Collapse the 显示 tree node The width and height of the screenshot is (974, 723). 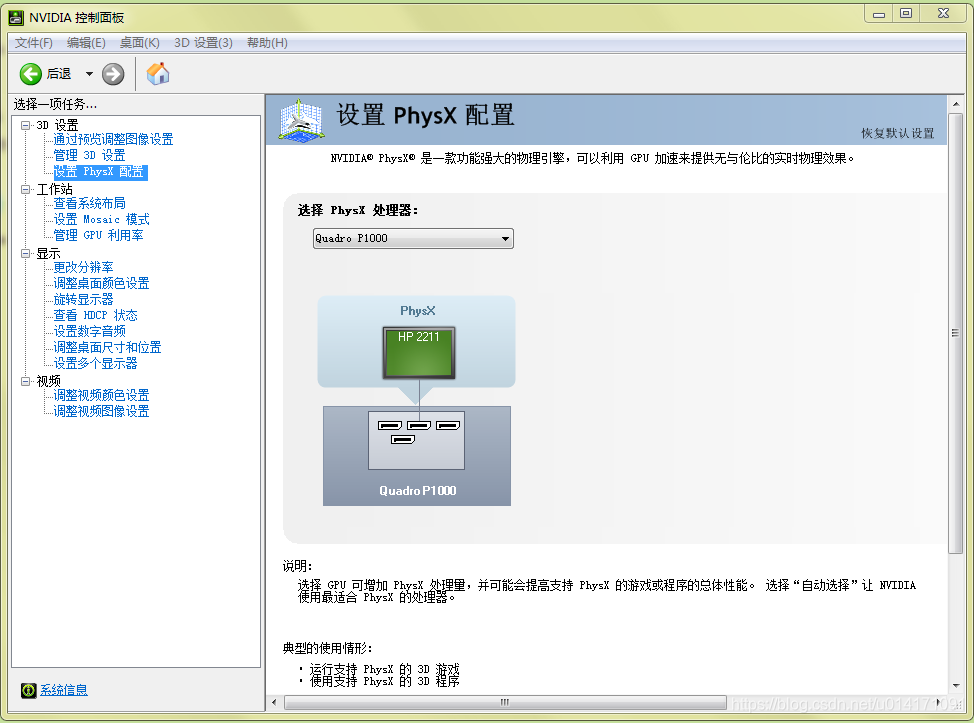click(25, 253)
